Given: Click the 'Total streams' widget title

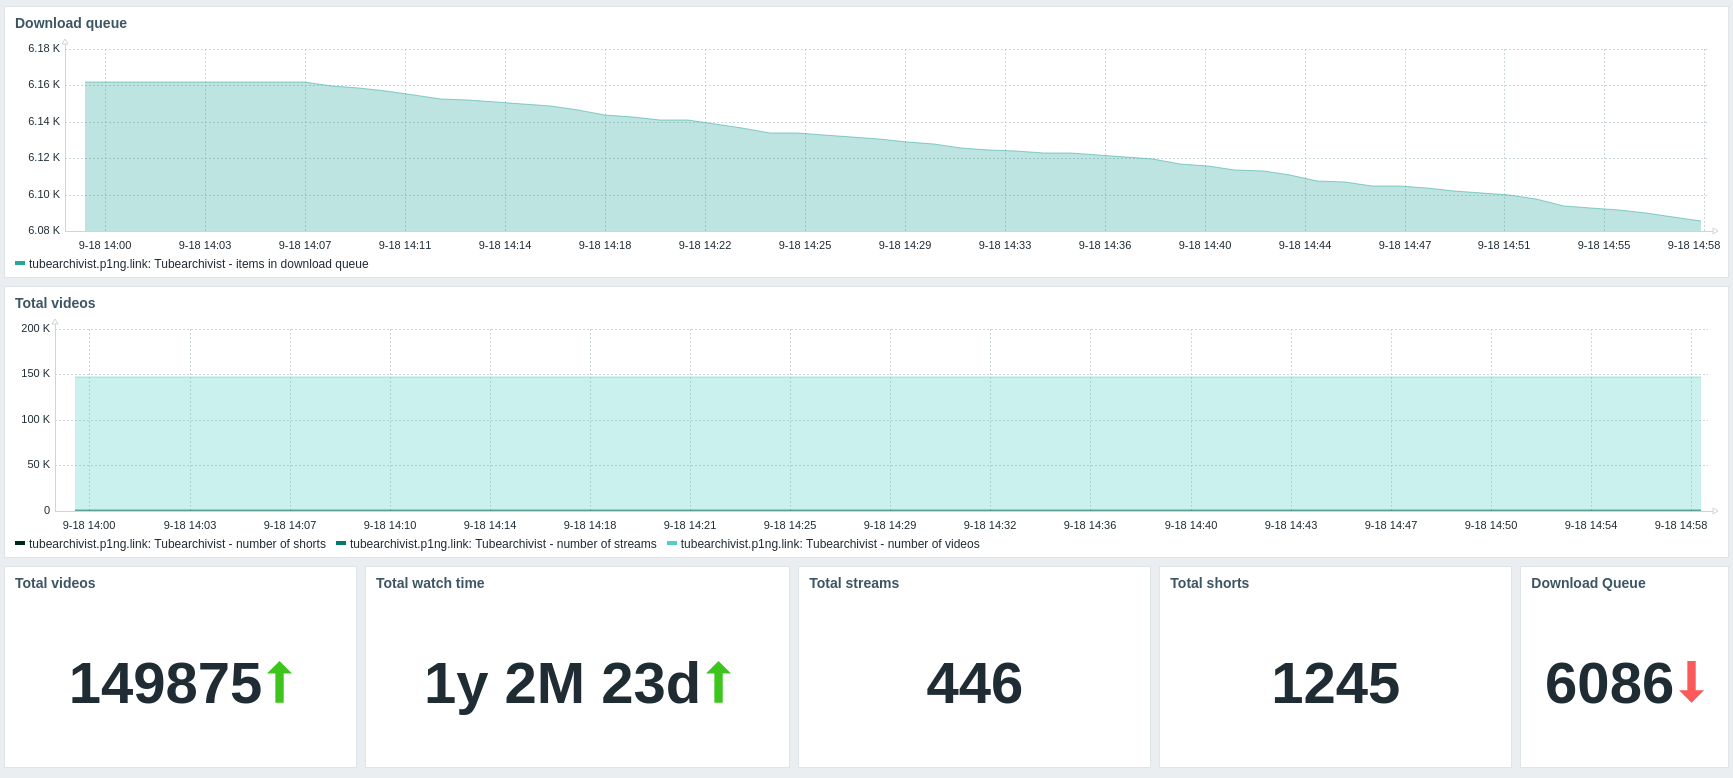Looking at the screenshot, I should tap(854, 583).
